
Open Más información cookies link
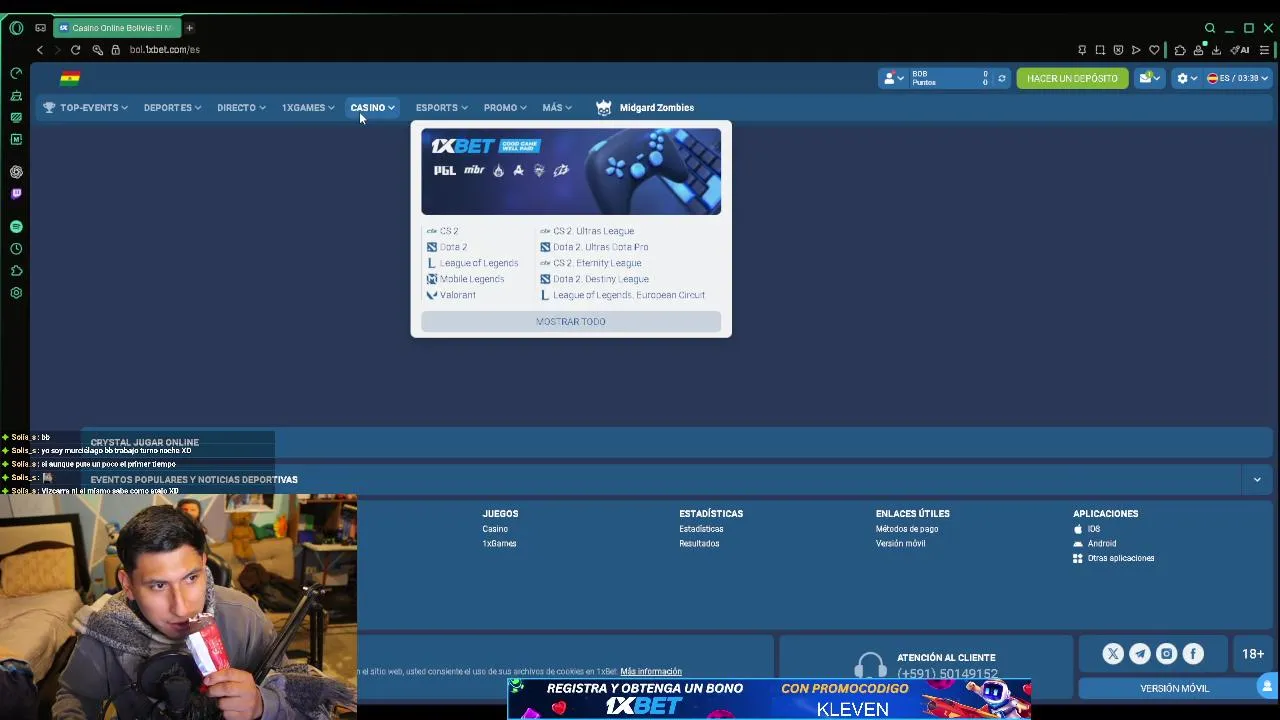point(651,672)
